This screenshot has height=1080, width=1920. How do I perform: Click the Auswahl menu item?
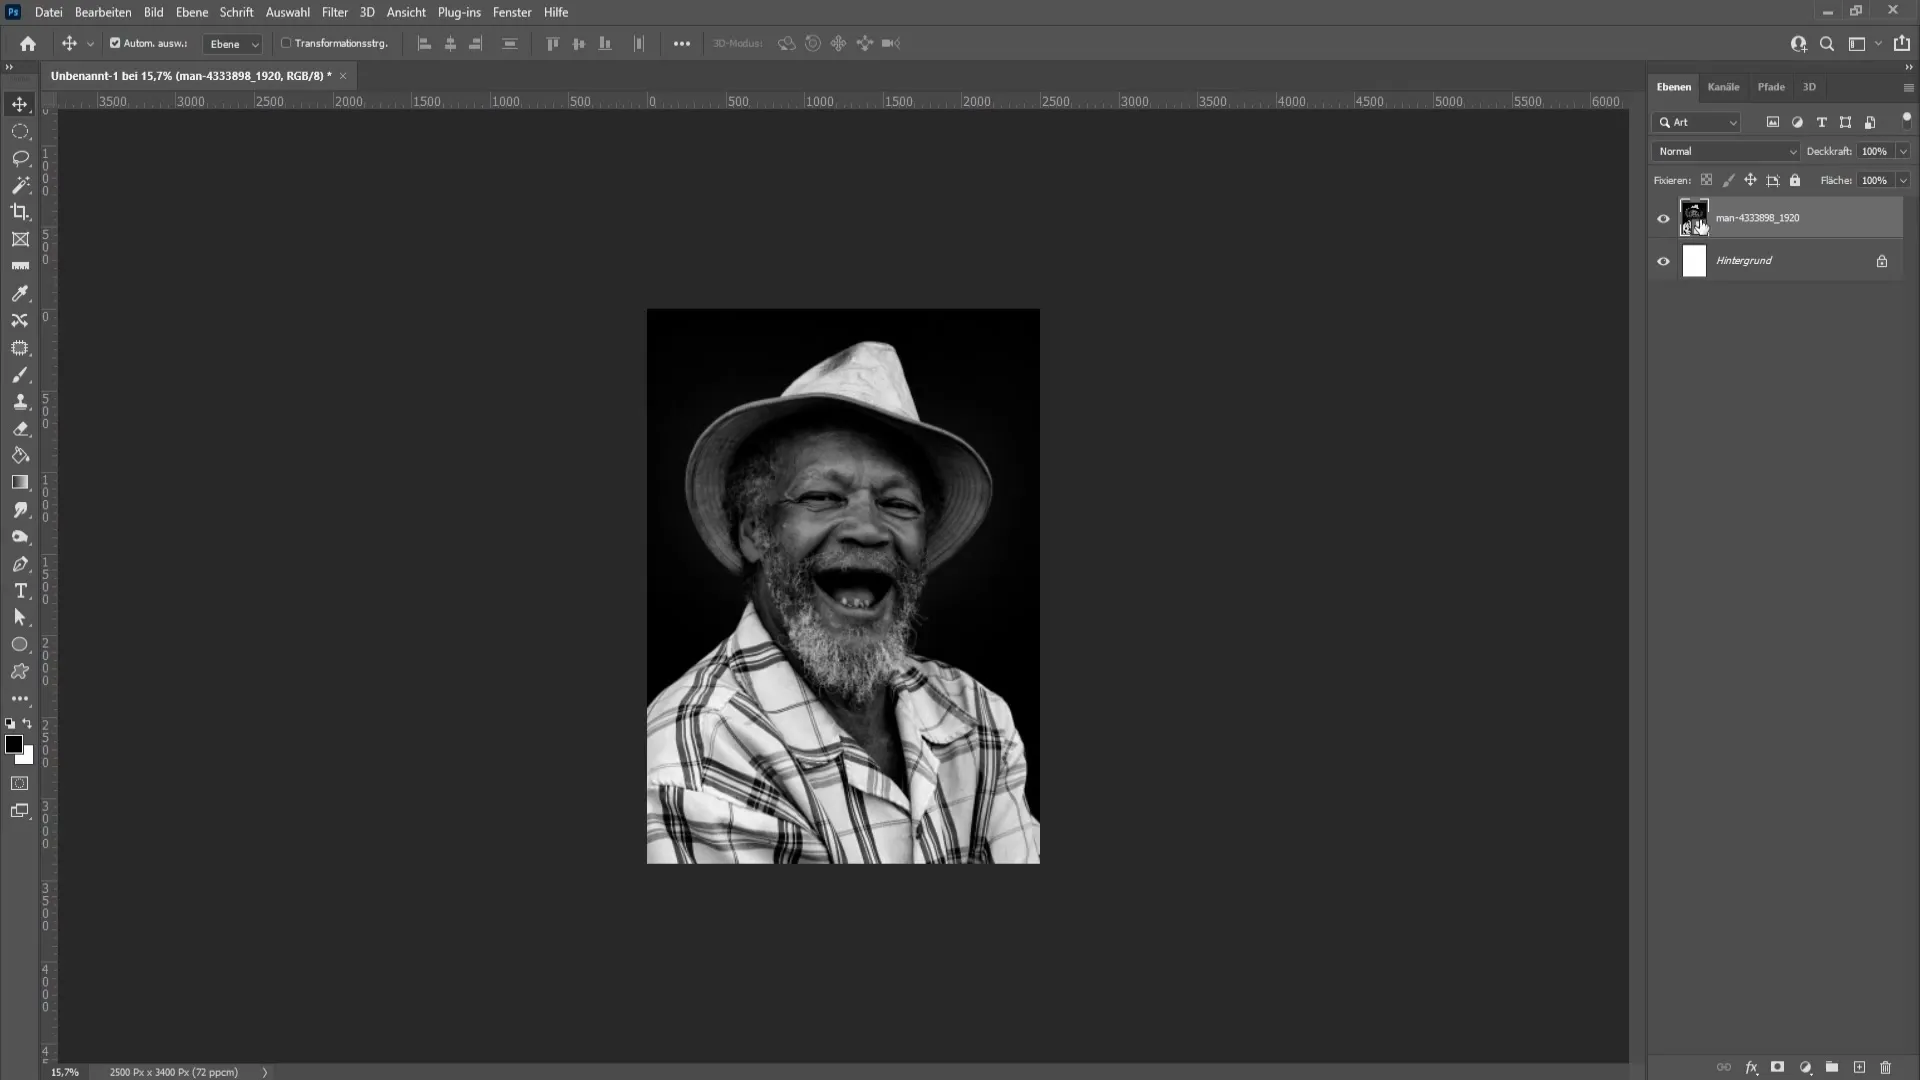287,12
